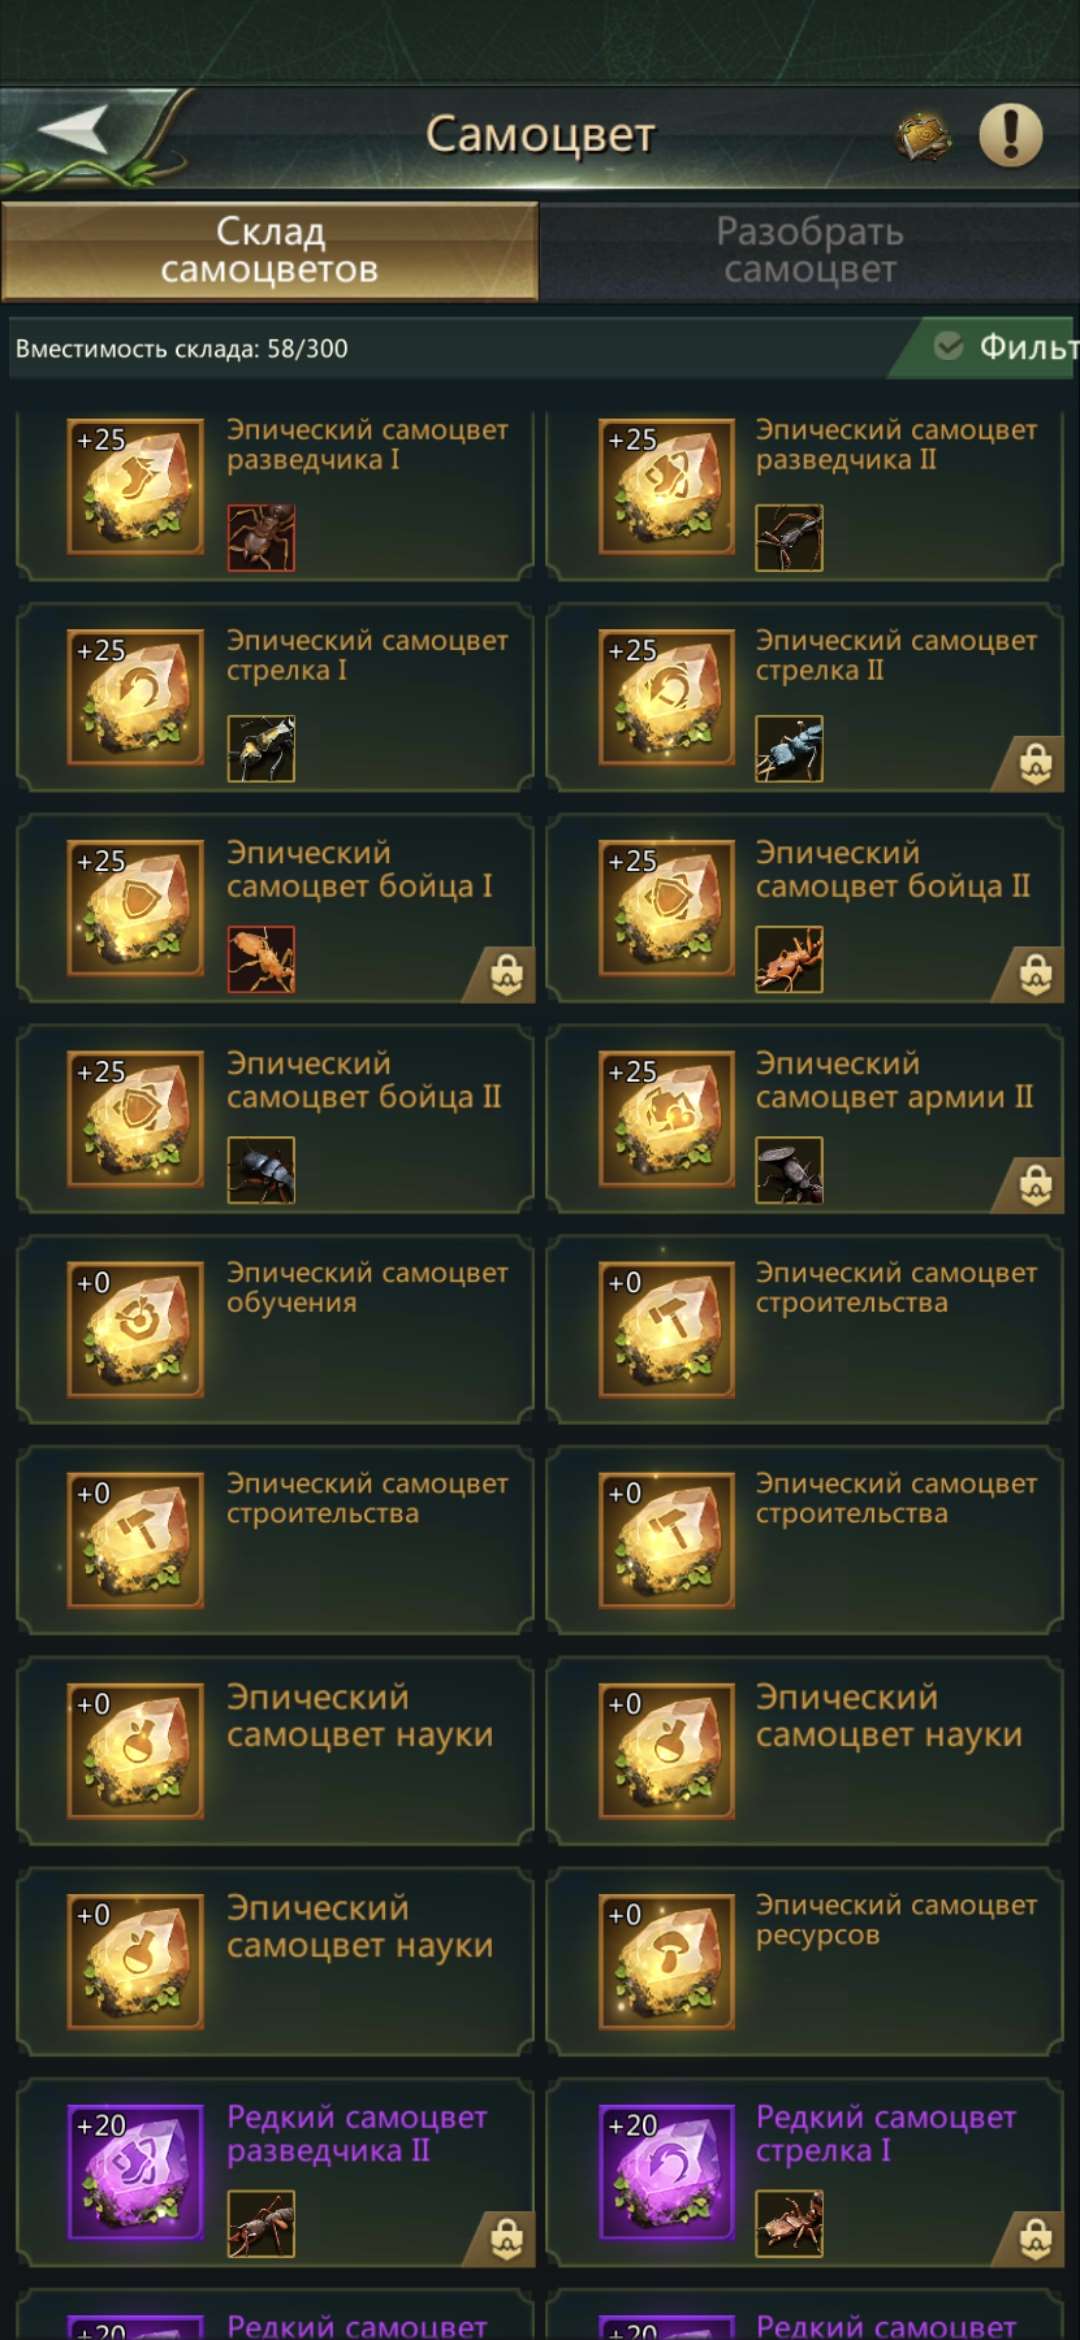Viewport: 1080px width, 2340px height.
Task: Toggle lock on Эпический самоцвет стрелка II
Action: pyautogui.click(x=1035, y=765)
